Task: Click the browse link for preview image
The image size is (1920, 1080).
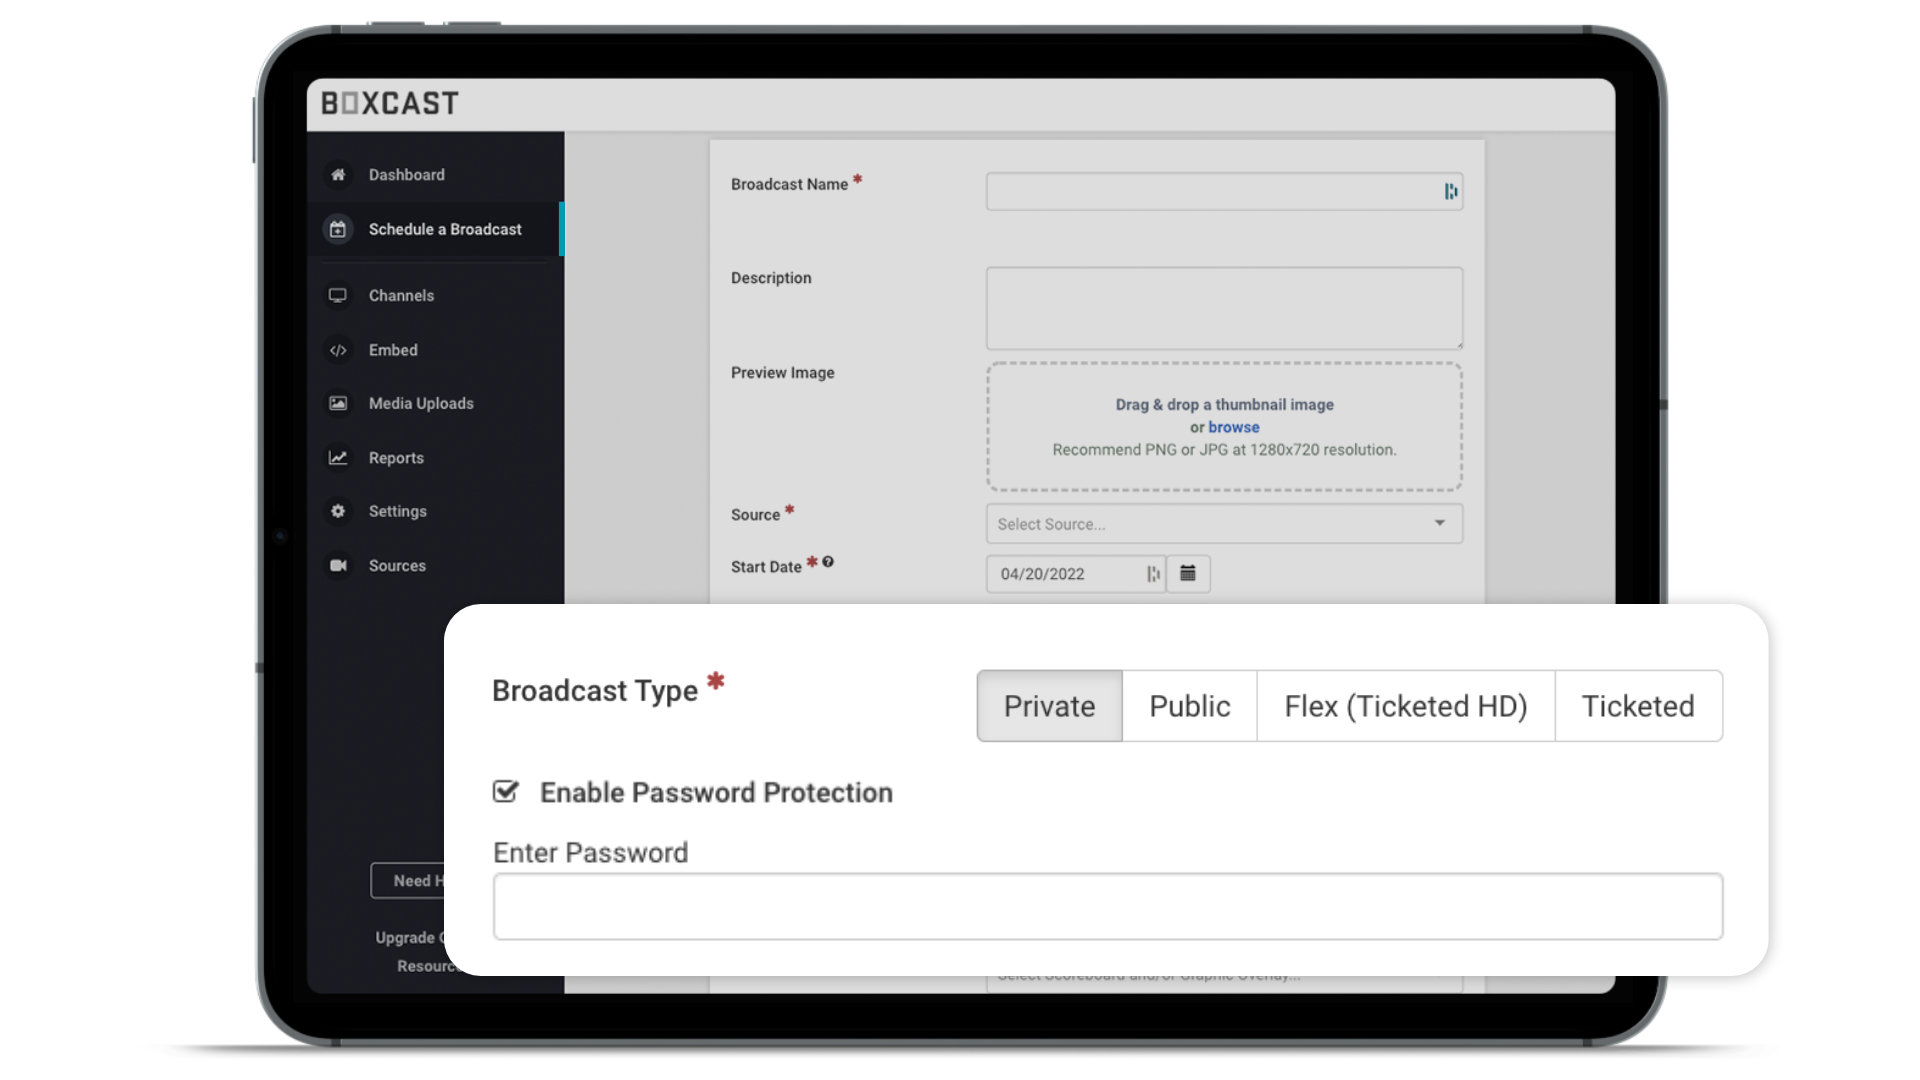Action: 1234,426
